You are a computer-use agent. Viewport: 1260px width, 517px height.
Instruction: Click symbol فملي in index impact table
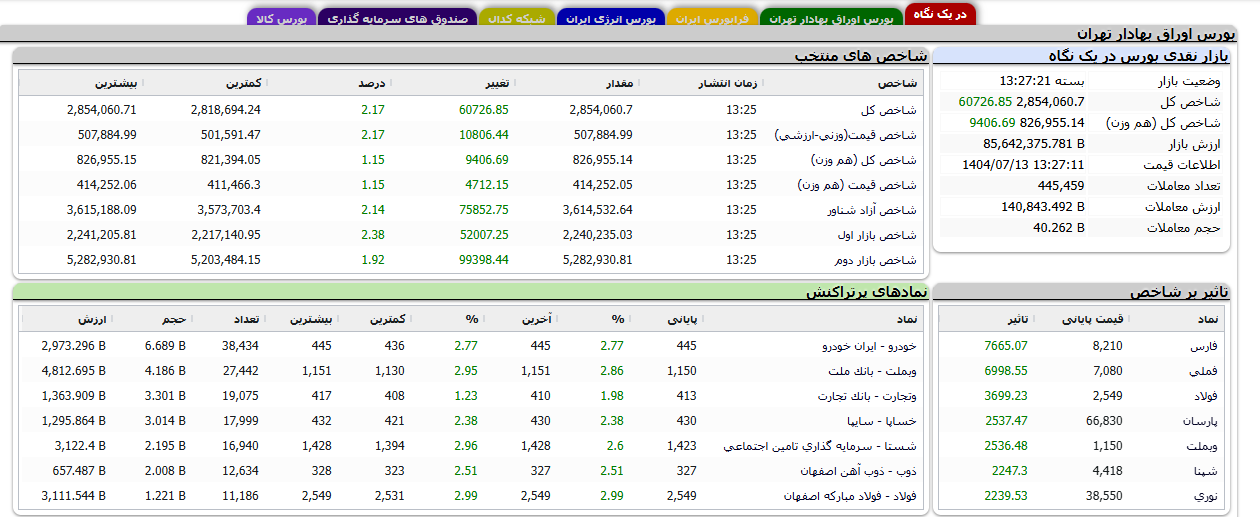pos(1201,371)
